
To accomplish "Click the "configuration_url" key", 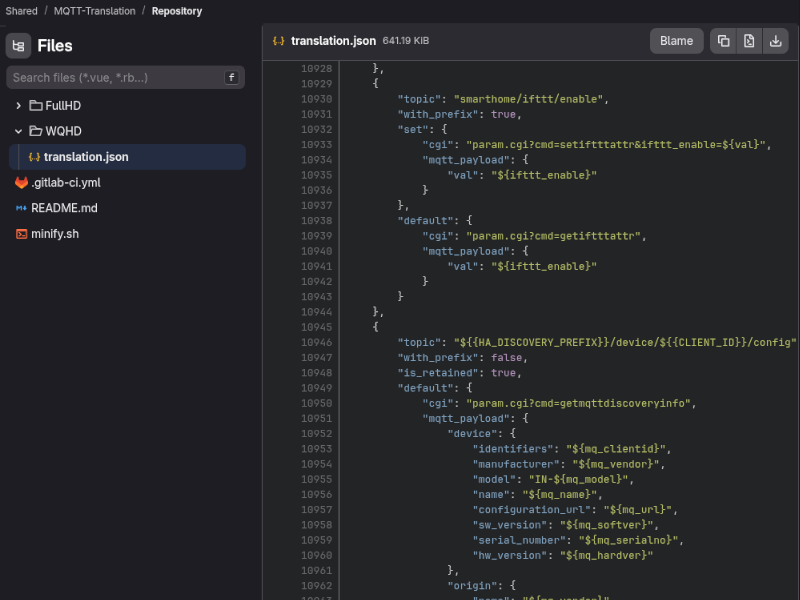I will point(531,510).
